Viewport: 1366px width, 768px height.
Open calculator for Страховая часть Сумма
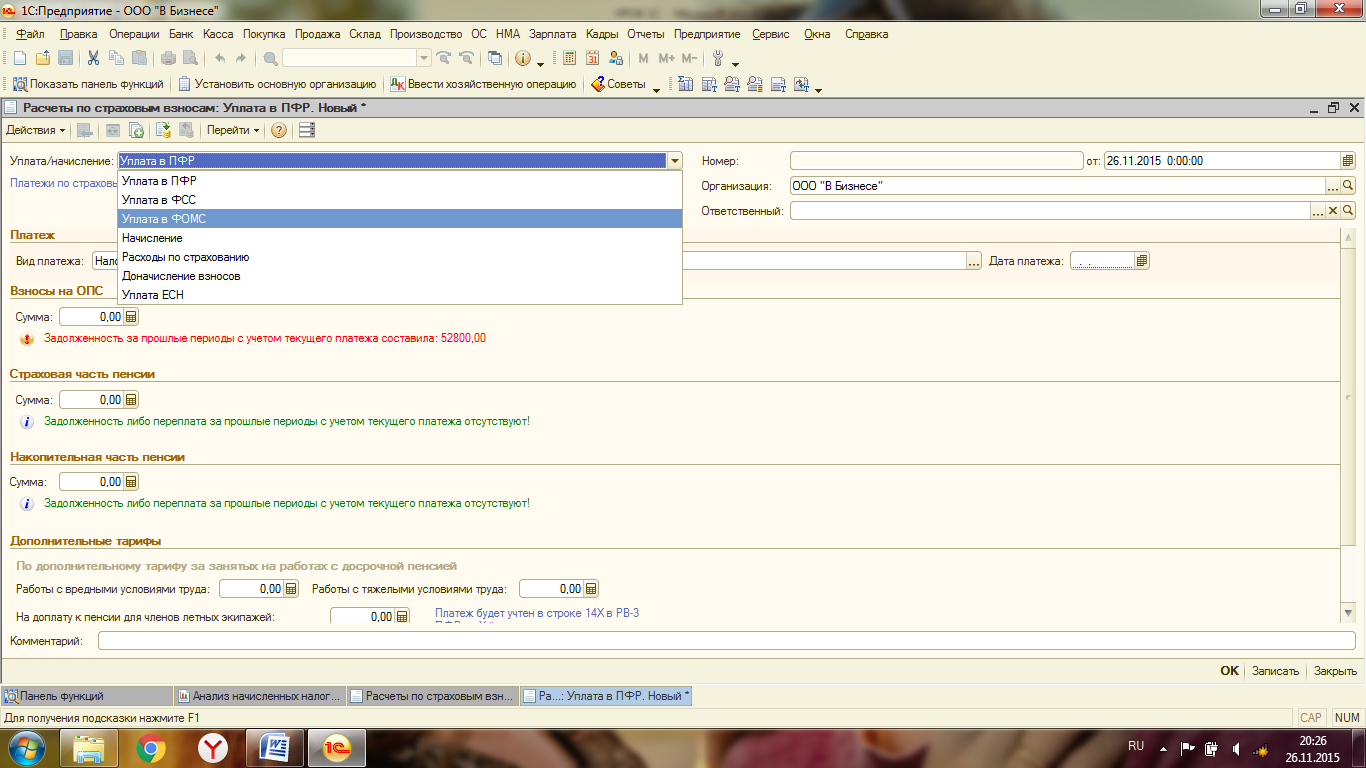pyautogui.click(x=131, y=400)
